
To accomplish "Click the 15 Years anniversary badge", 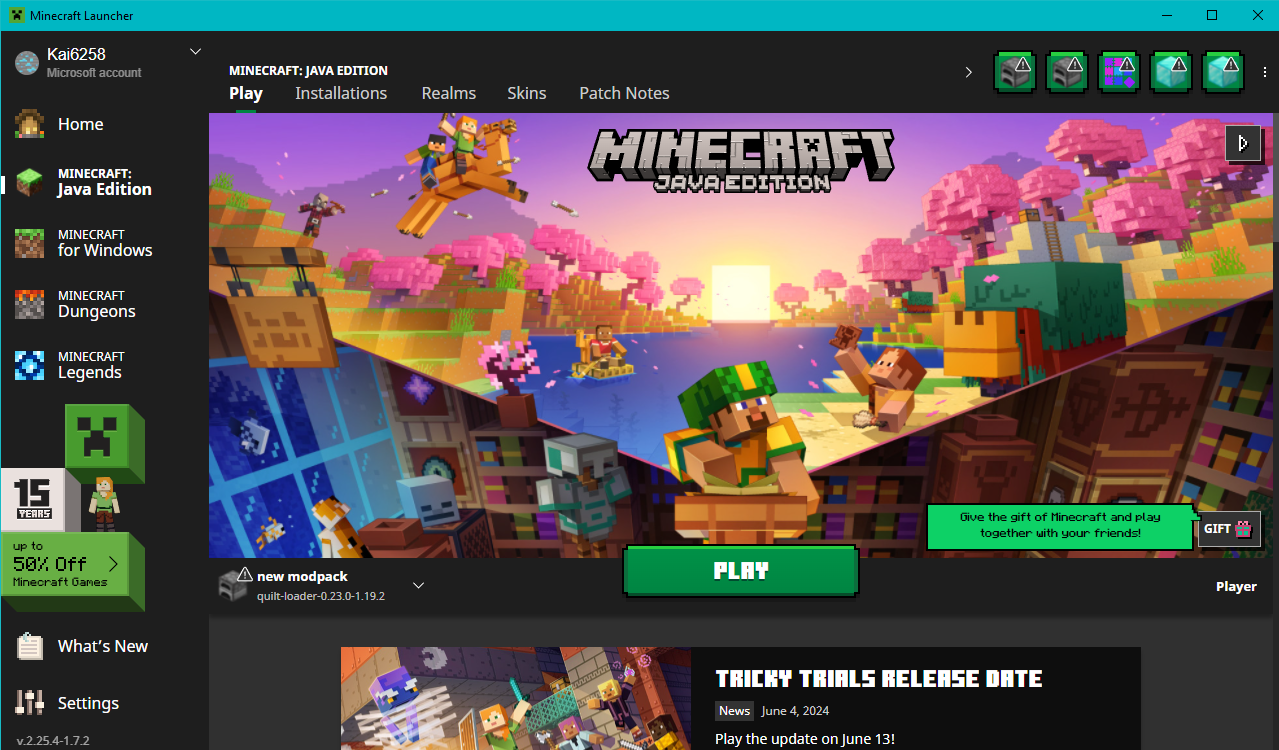I will 32,500.
